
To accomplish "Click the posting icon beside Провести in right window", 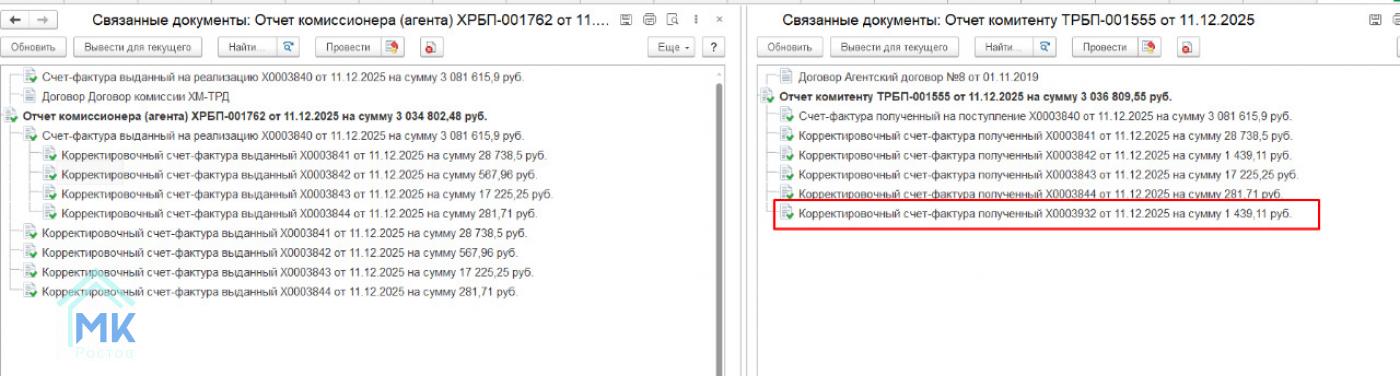I will (x=1149, y=47).
